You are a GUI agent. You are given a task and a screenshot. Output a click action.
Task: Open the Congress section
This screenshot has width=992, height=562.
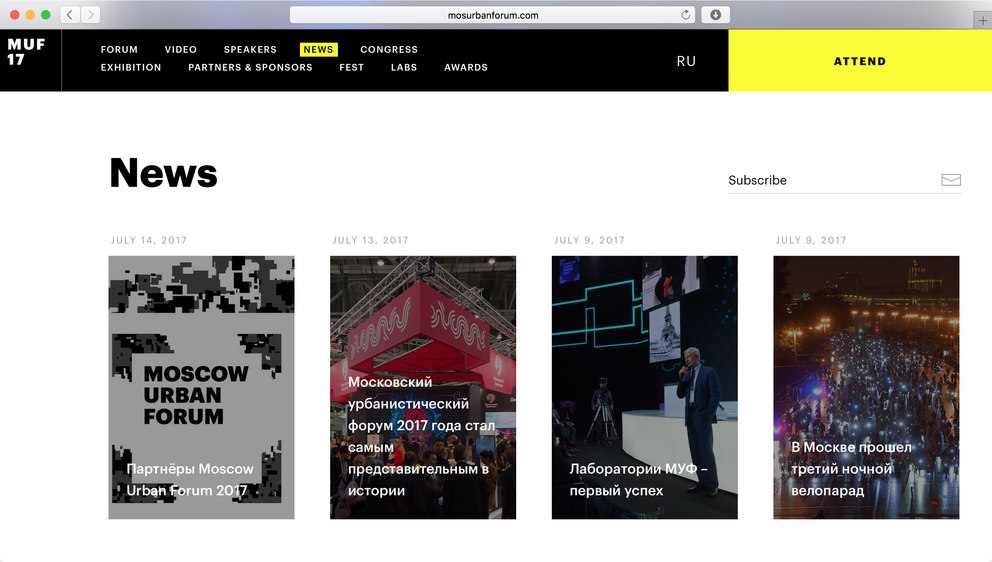[x=389, y=49]
